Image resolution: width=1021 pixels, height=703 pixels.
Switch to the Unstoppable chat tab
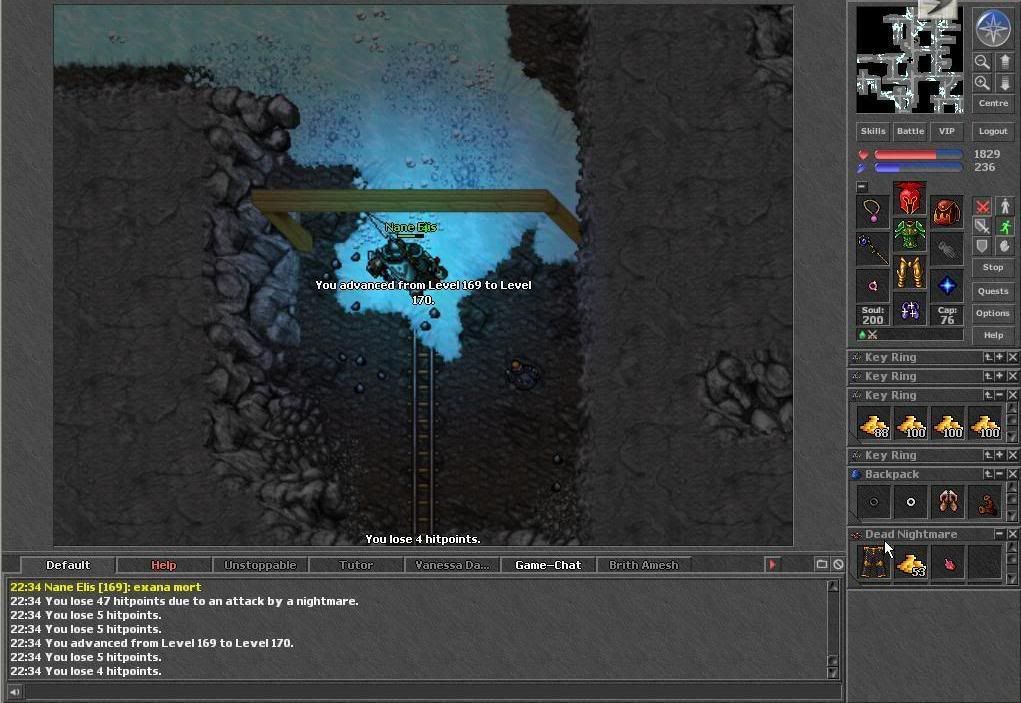point(260,565)
